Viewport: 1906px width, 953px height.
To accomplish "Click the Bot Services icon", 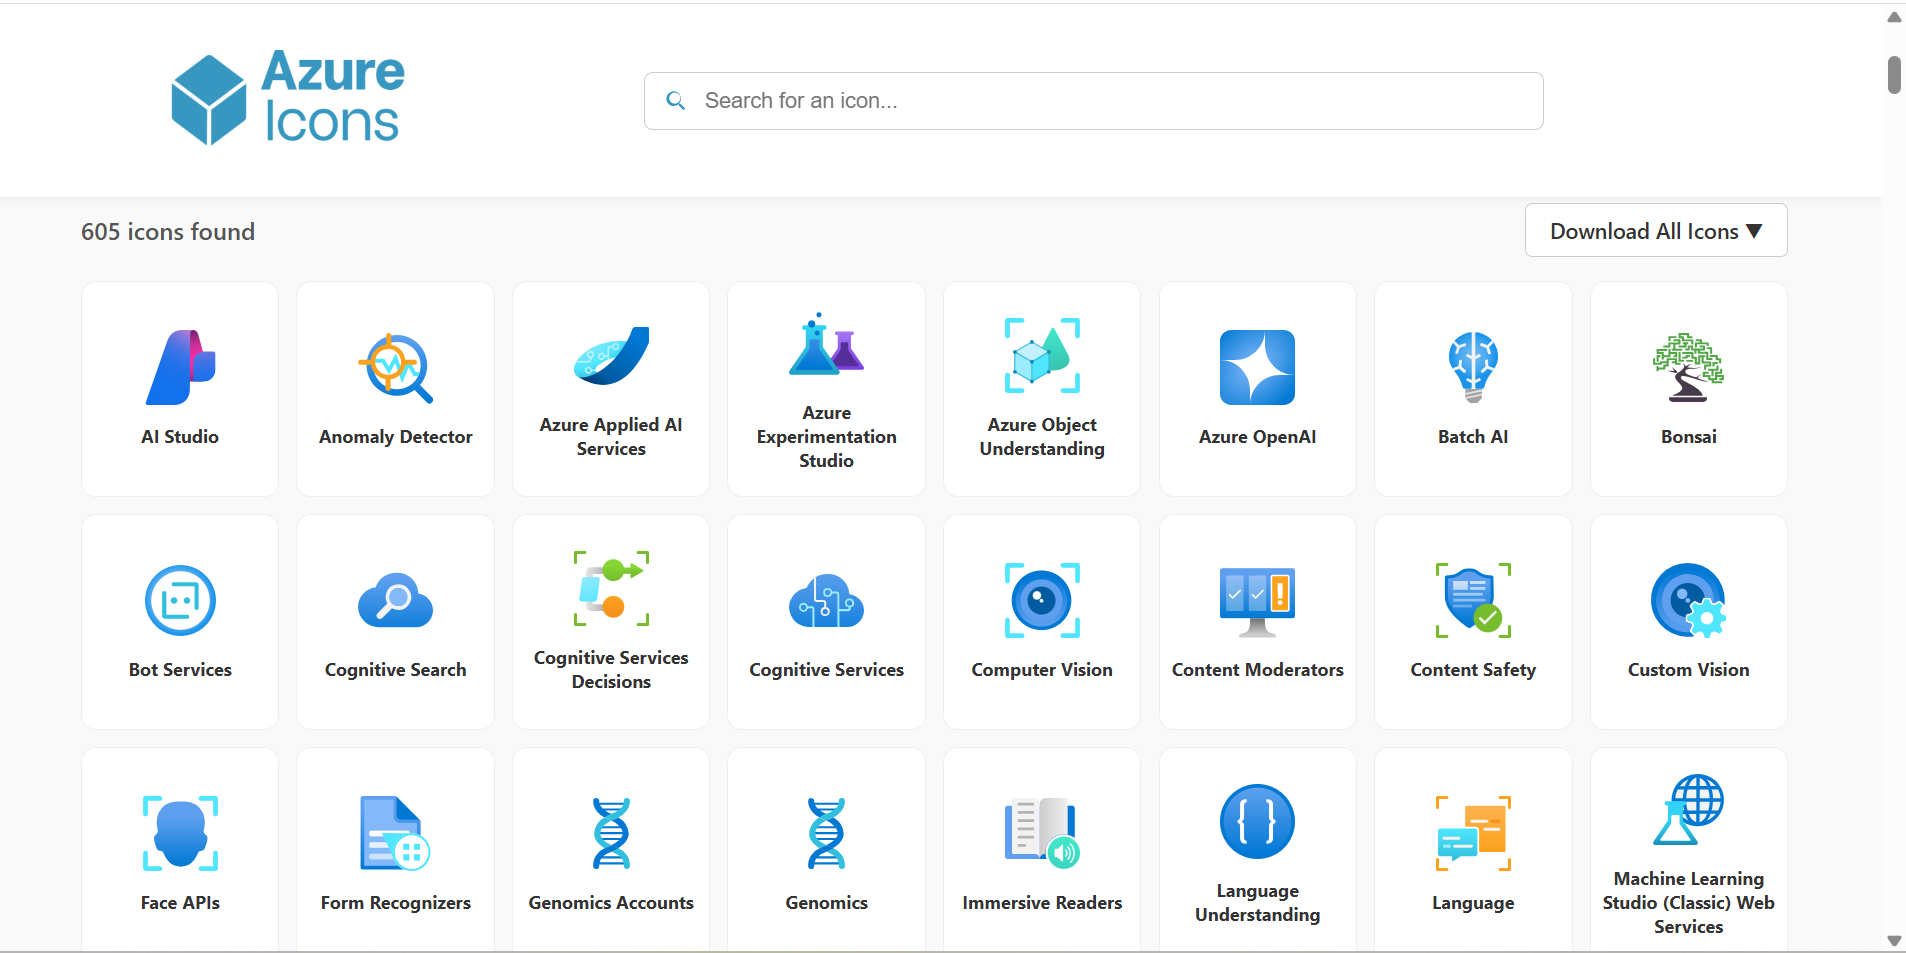I will point(180,622).
